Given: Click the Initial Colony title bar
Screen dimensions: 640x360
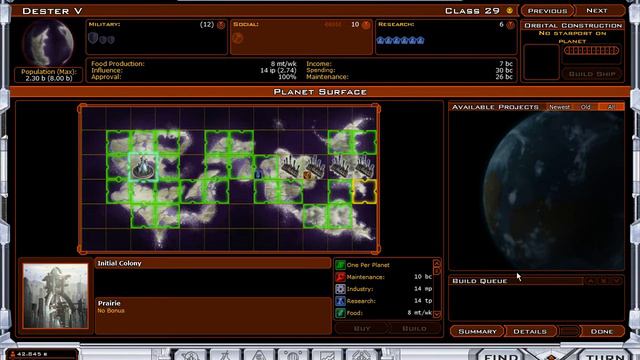Looking at the screenshot, I should point(213,263).
